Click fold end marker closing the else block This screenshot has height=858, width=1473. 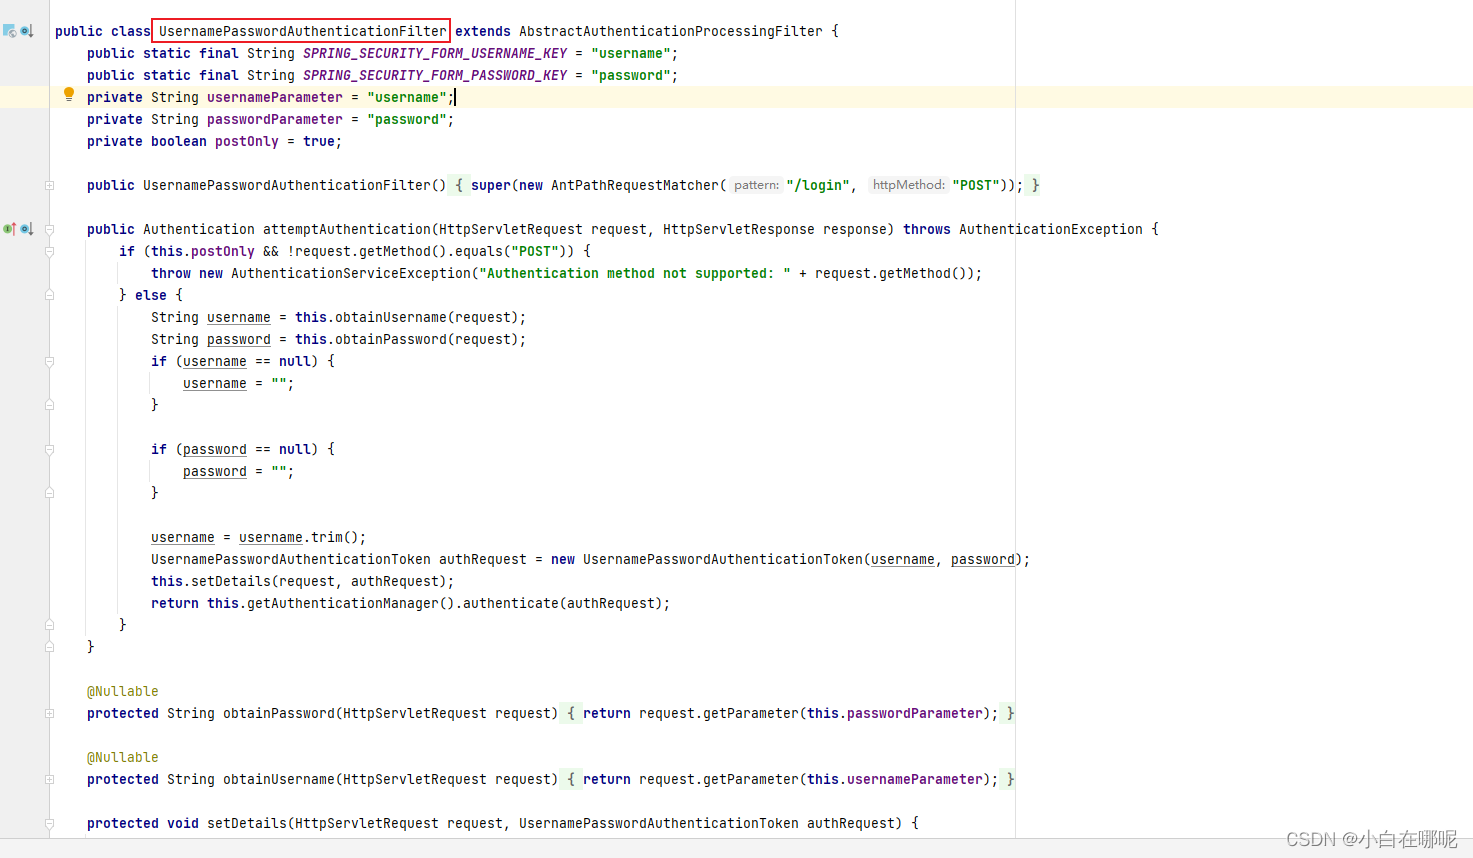49,625
